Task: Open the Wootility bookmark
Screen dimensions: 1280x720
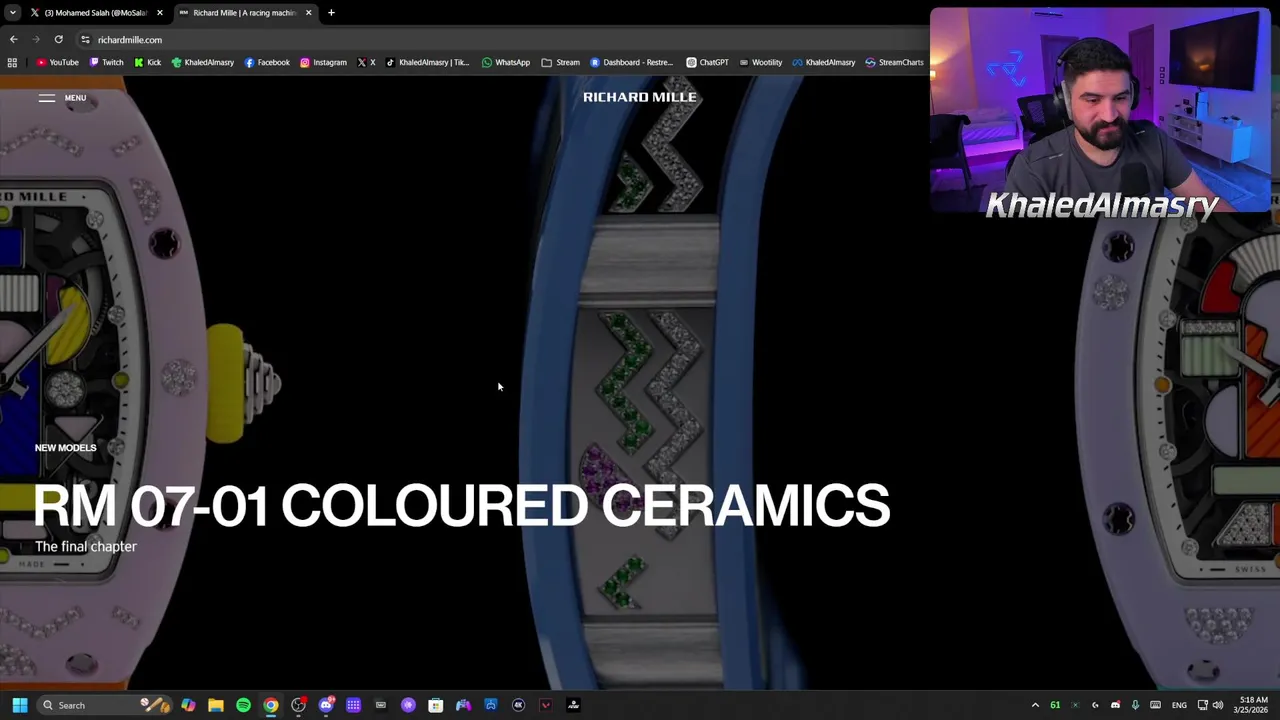Action: [x=760, y=62]
